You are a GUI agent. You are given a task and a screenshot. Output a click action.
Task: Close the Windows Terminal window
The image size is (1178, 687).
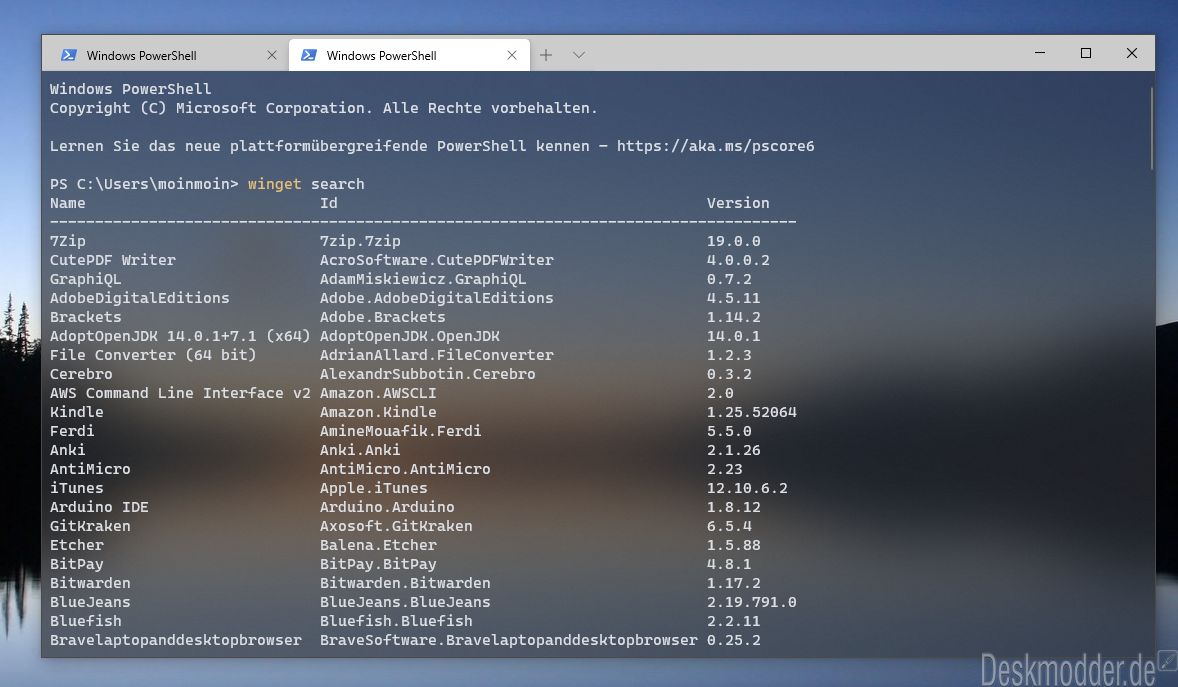pyautogui.click(x=1131, y=53)
